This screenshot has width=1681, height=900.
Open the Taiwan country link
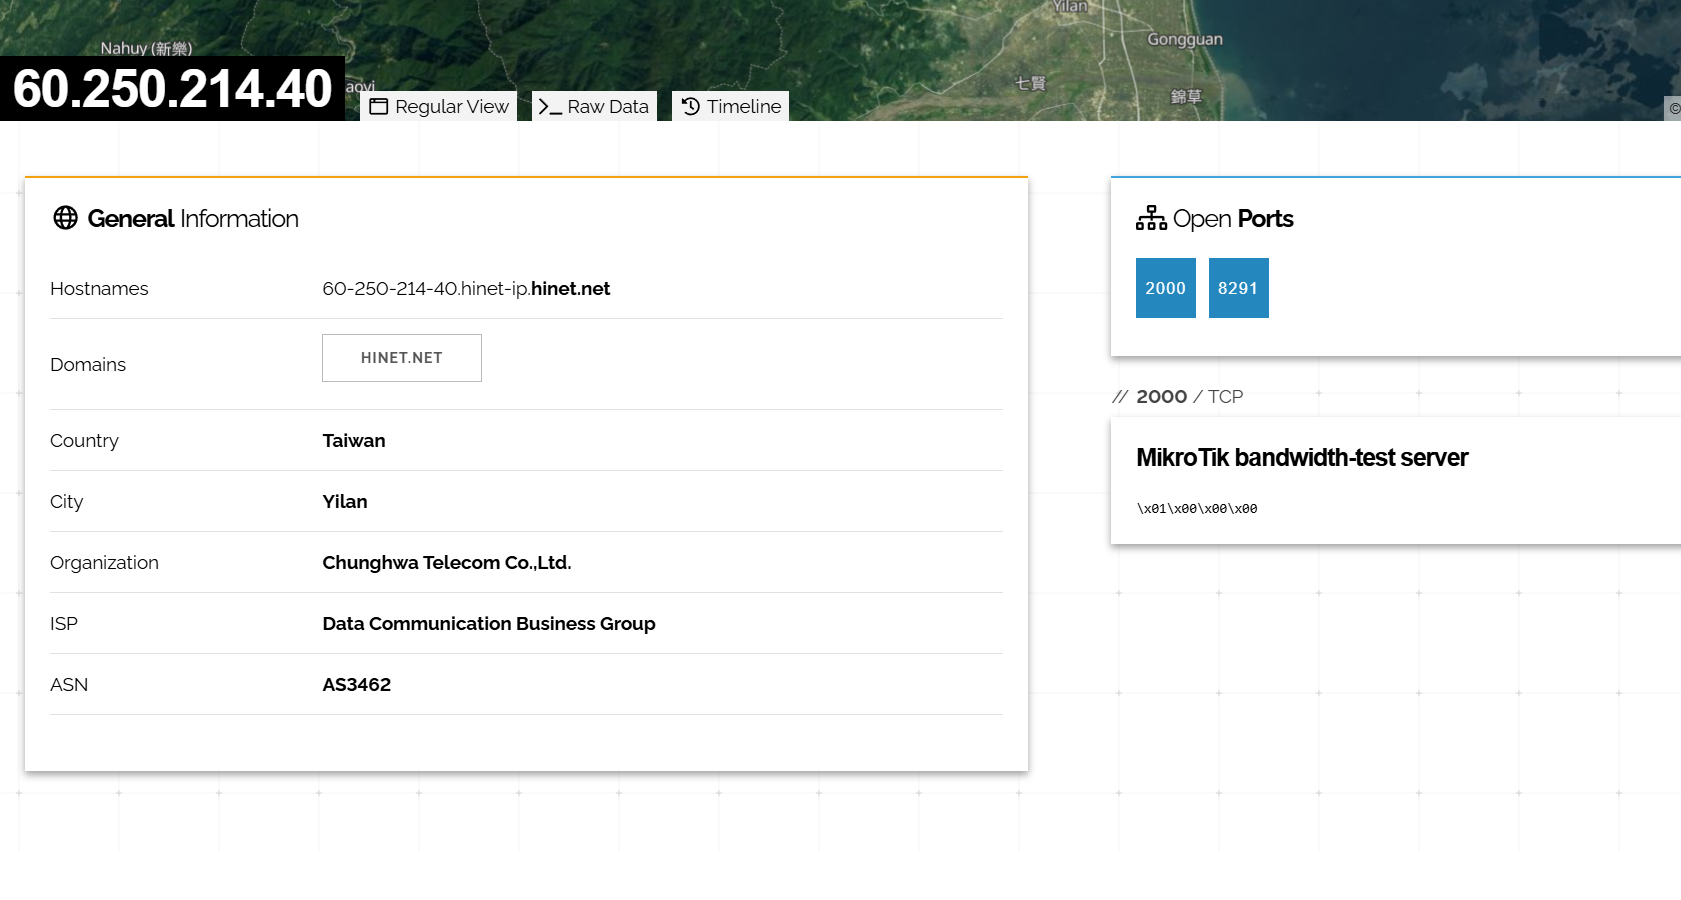353,441
